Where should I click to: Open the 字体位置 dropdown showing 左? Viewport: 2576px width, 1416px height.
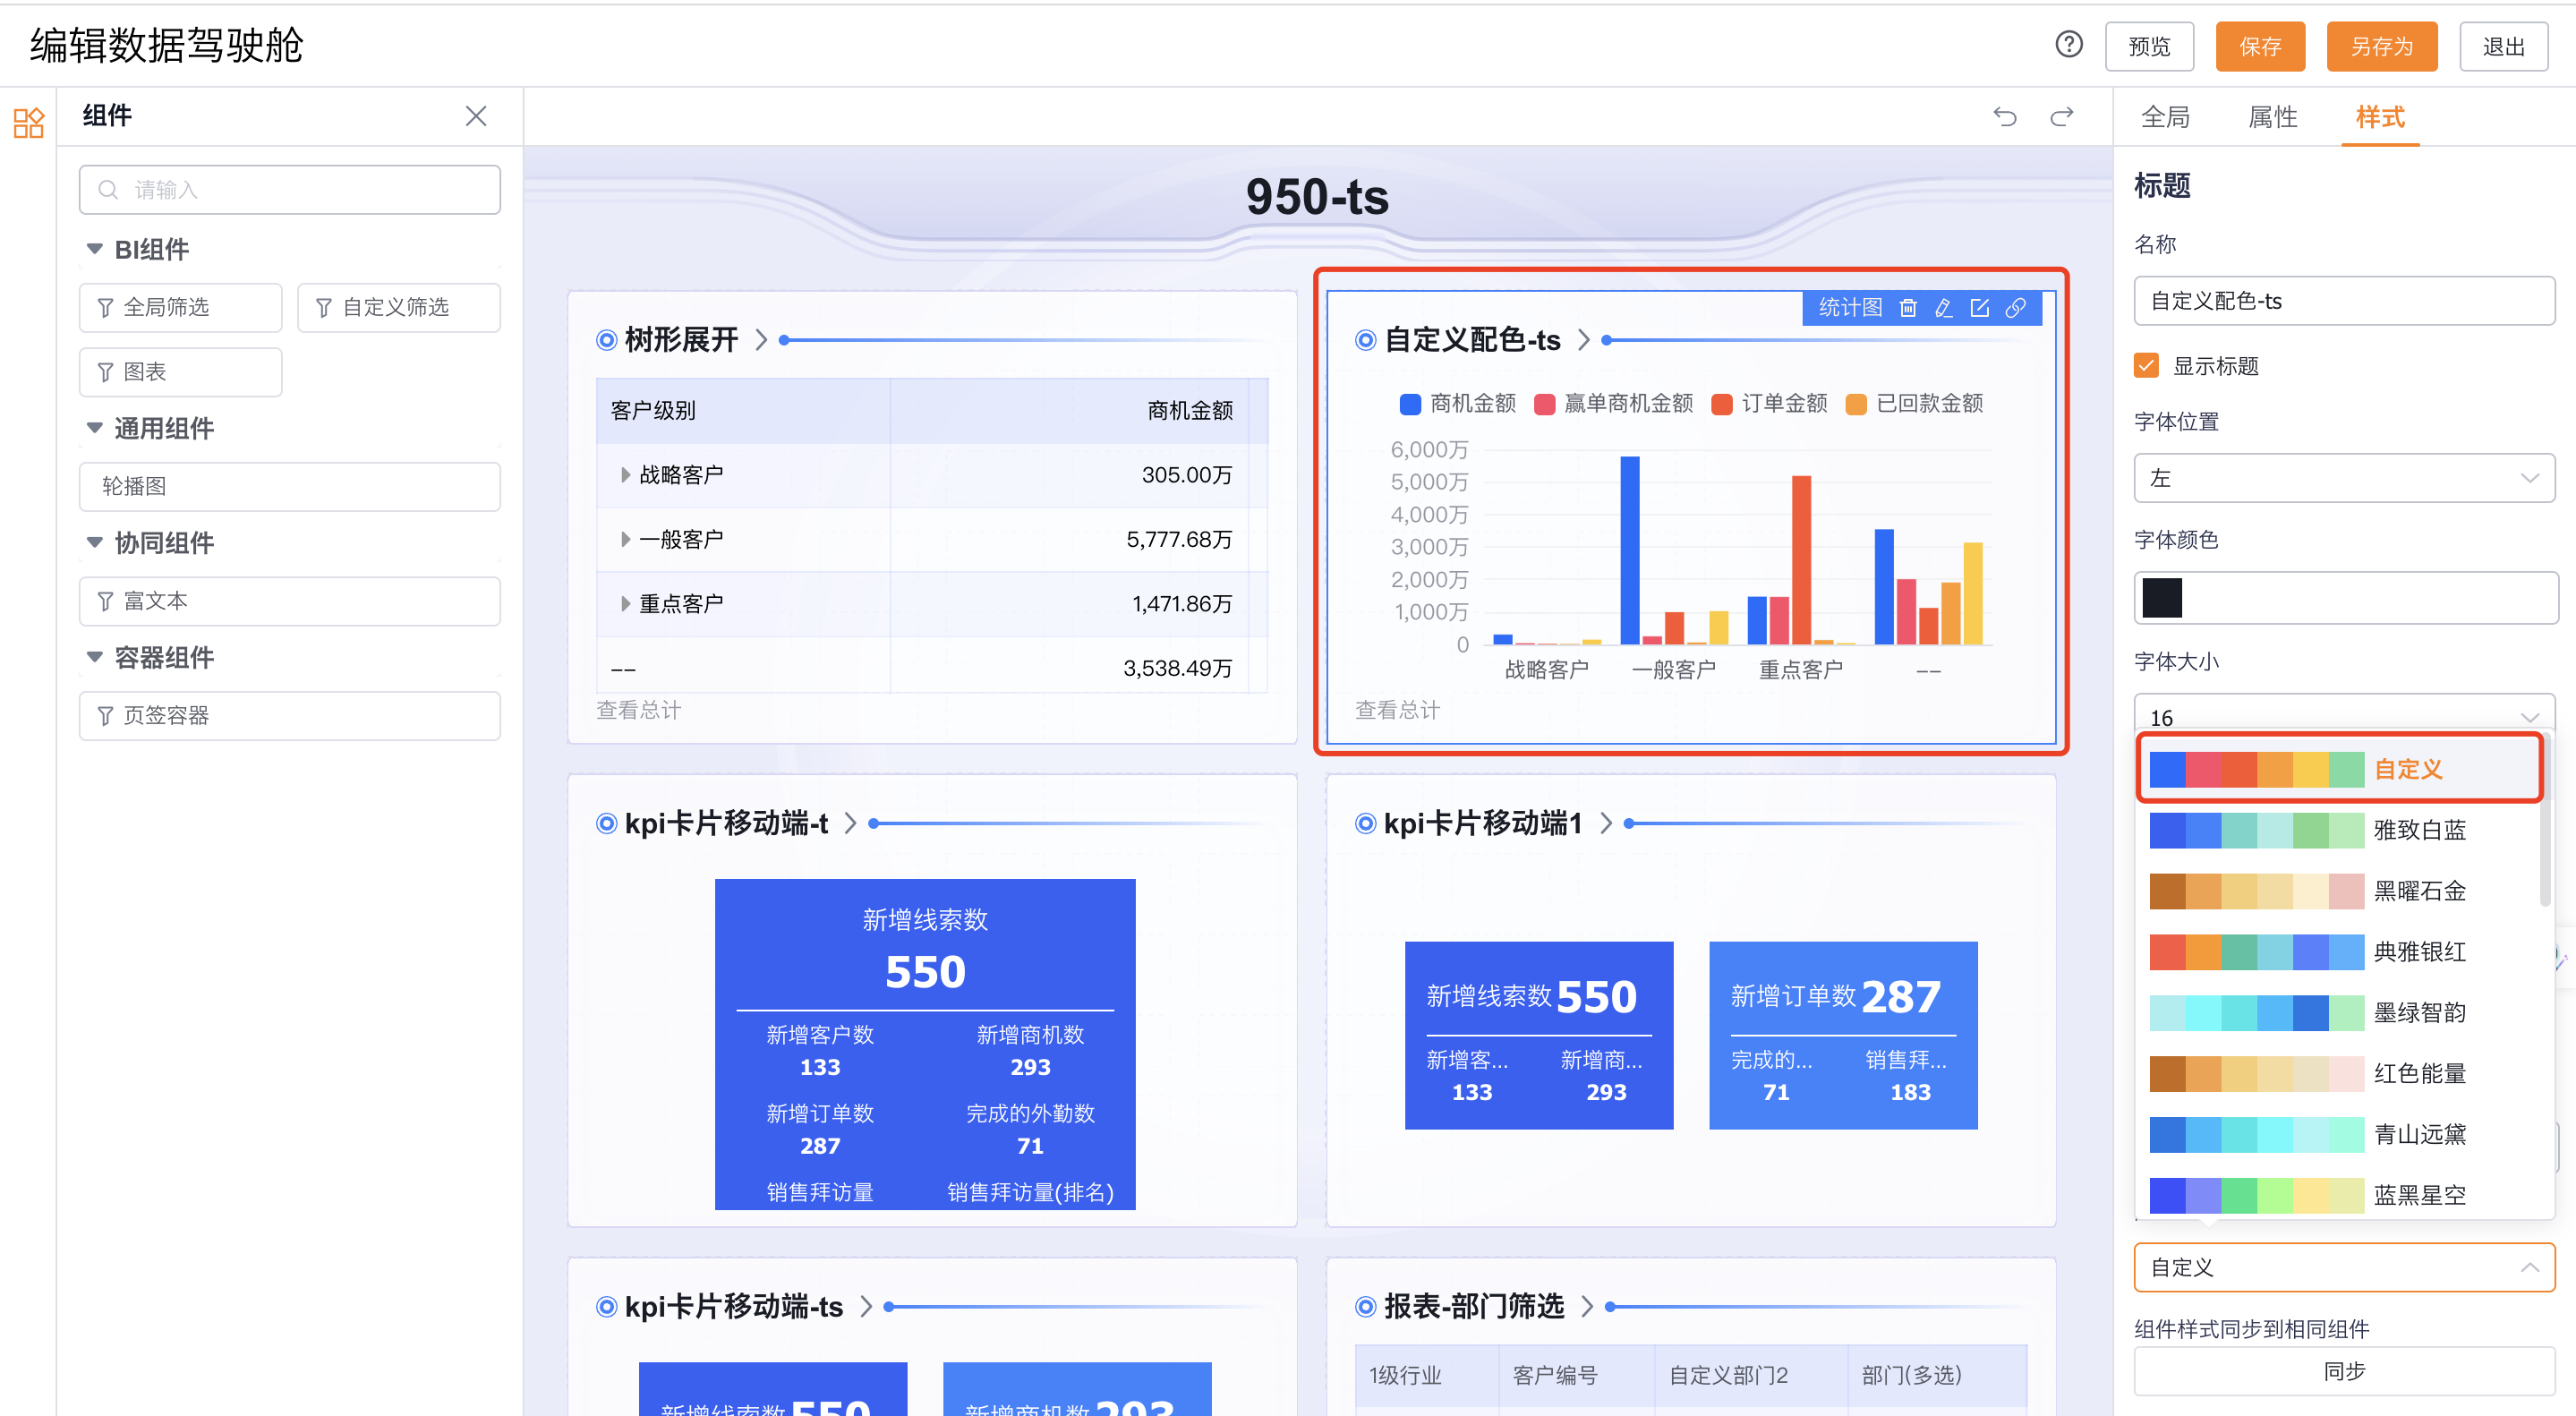2344,478
